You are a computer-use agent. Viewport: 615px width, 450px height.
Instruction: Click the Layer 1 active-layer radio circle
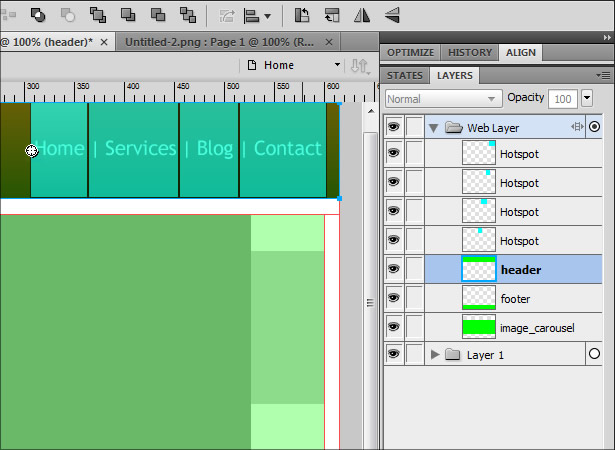[594, 353]
